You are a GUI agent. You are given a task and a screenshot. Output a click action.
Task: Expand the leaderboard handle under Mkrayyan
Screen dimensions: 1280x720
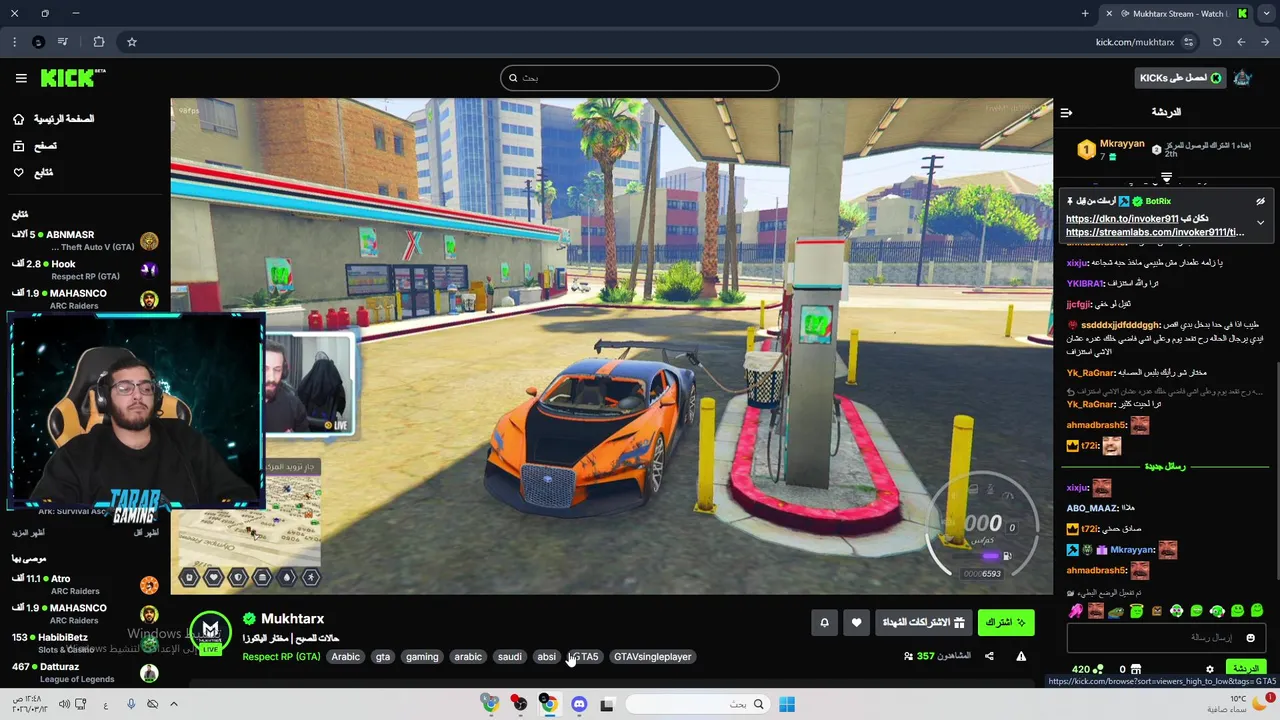1166,177
